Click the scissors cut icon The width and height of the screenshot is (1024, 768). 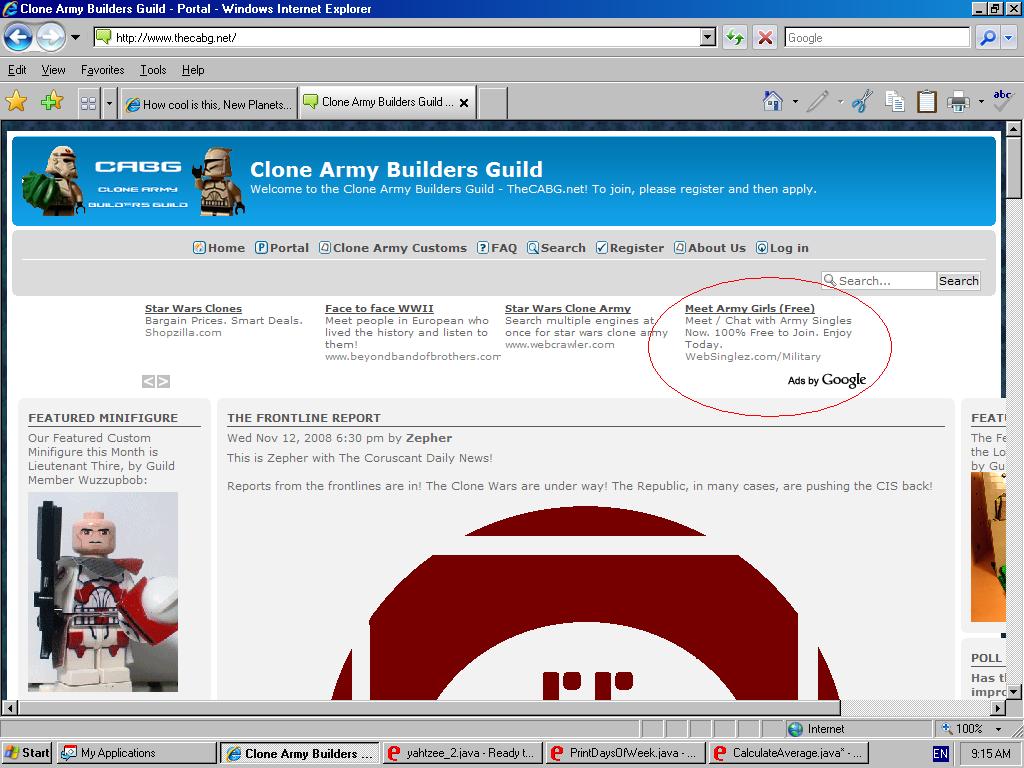pos(862,101)
